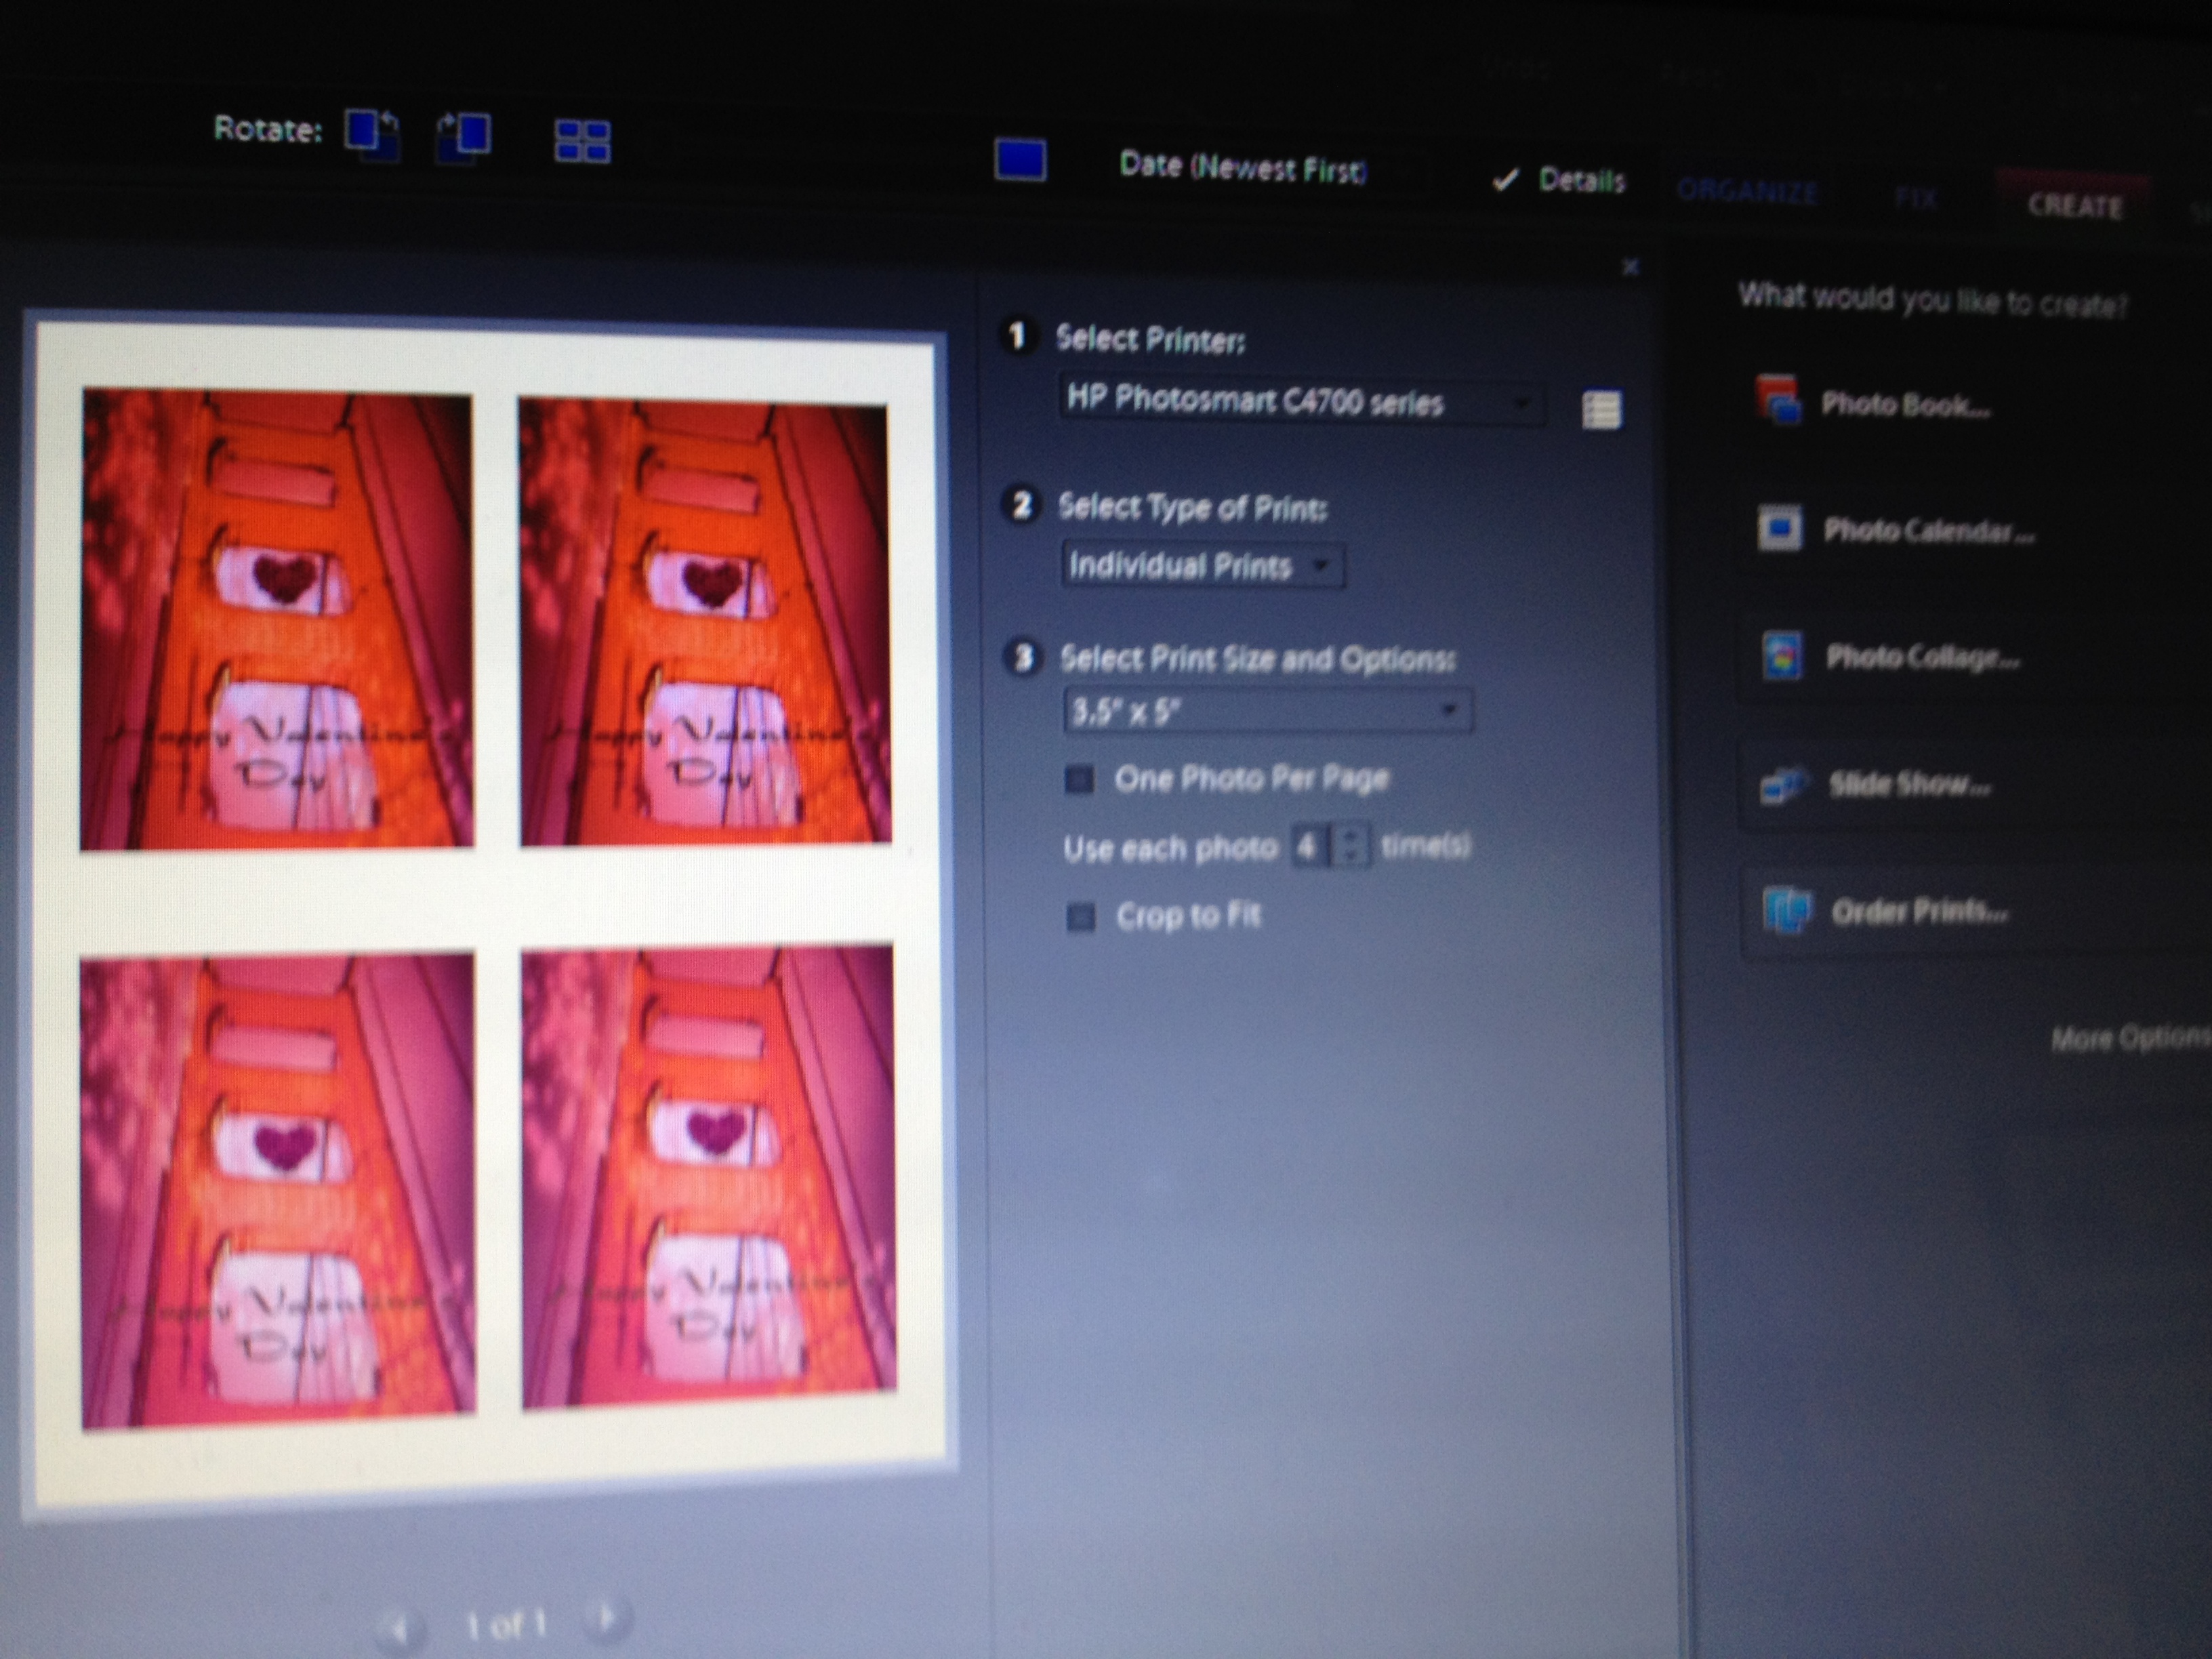This screenshot has height=1659, width=2212.
Task: Enable Crop to Fit checkbox
Action: [1081, 917]
